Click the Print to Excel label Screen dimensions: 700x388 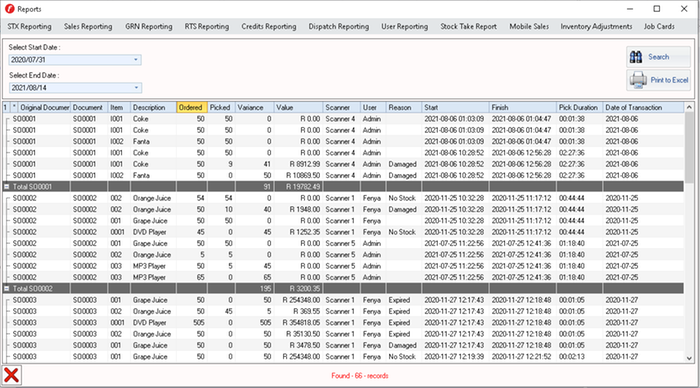point(669,80)
